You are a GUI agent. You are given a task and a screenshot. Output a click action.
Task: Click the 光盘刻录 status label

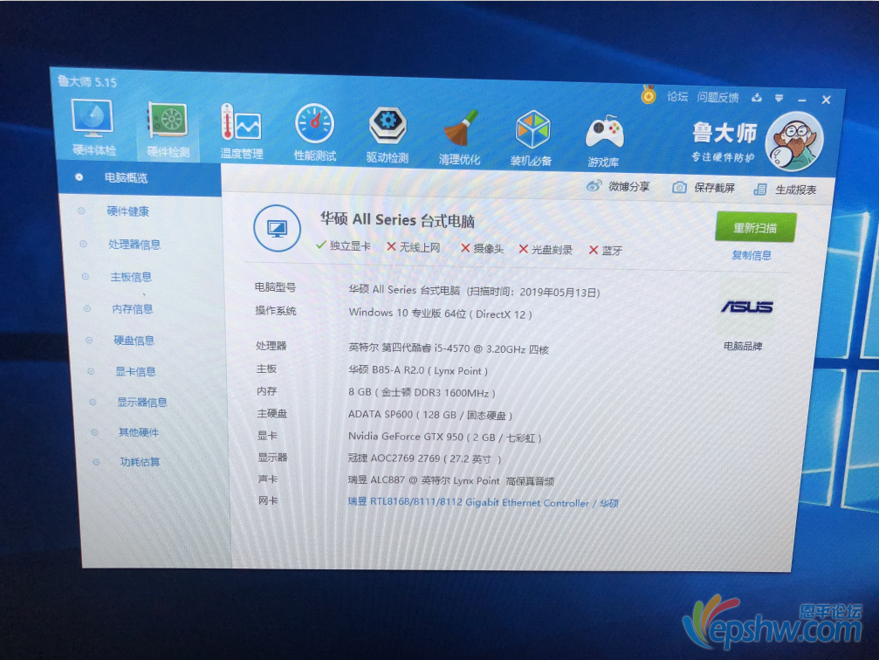(x=546, y=250)
